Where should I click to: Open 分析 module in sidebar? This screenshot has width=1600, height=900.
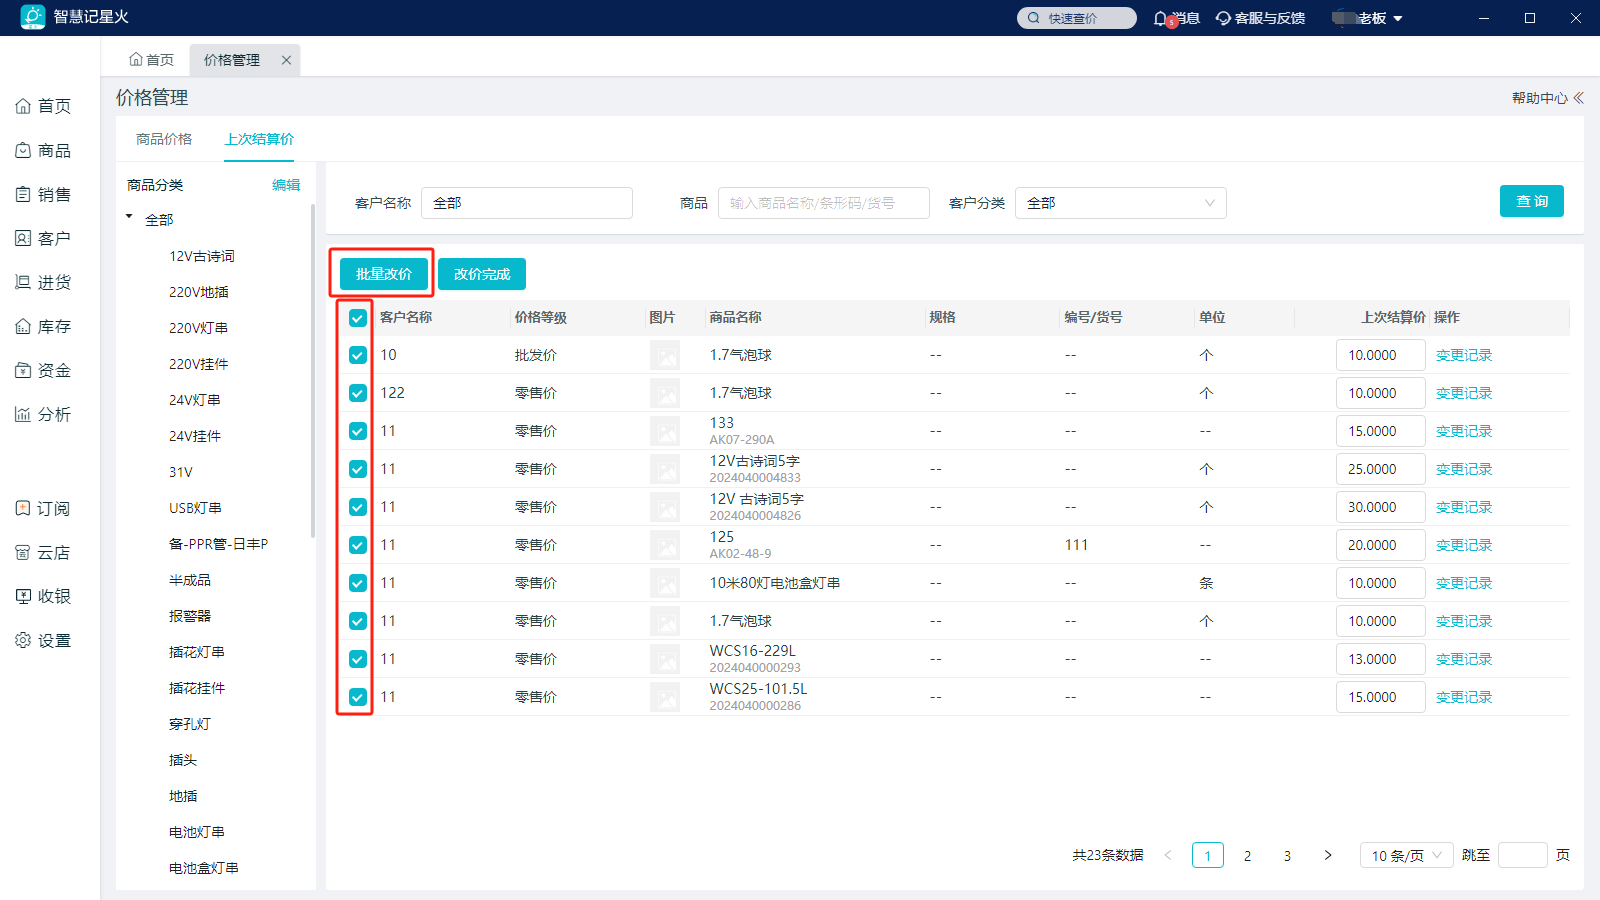[43, 414]
